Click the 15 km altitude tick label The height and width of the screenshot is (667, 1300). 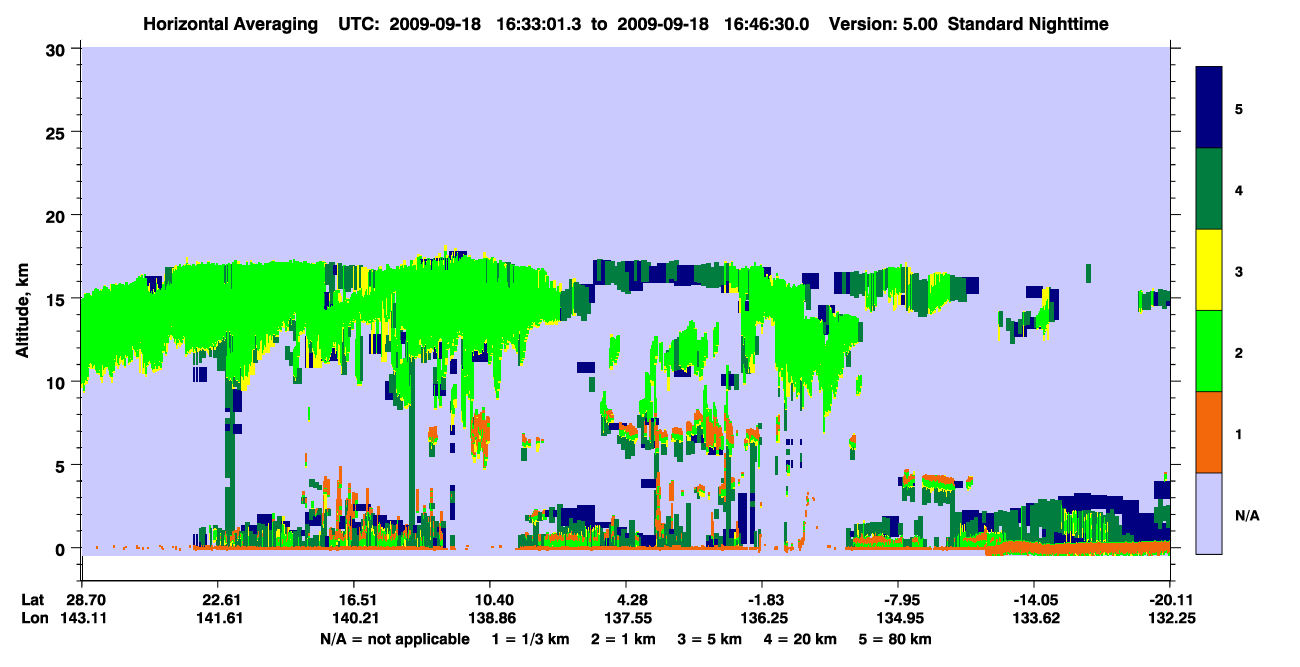(58, 298)
